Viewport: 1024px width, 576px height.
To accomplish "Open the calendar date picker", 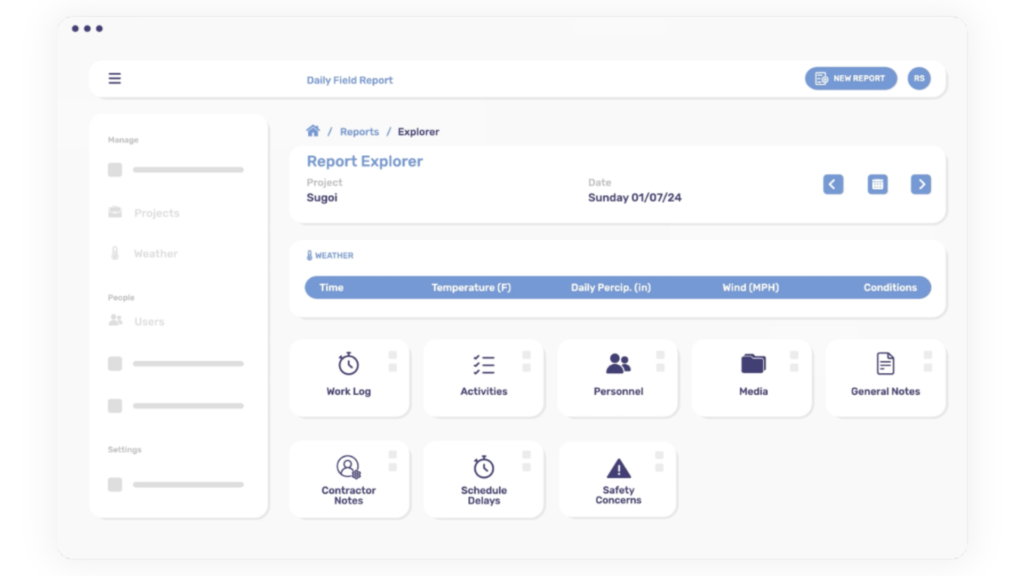I will [x=877, y=184].
